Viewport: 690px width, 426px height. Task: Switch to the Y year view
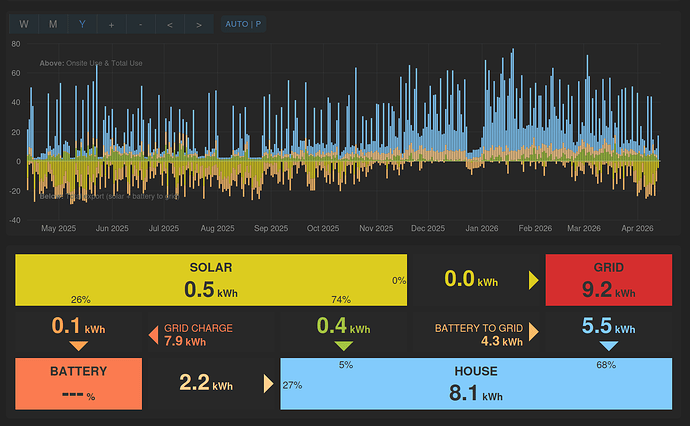coord(82,24)
